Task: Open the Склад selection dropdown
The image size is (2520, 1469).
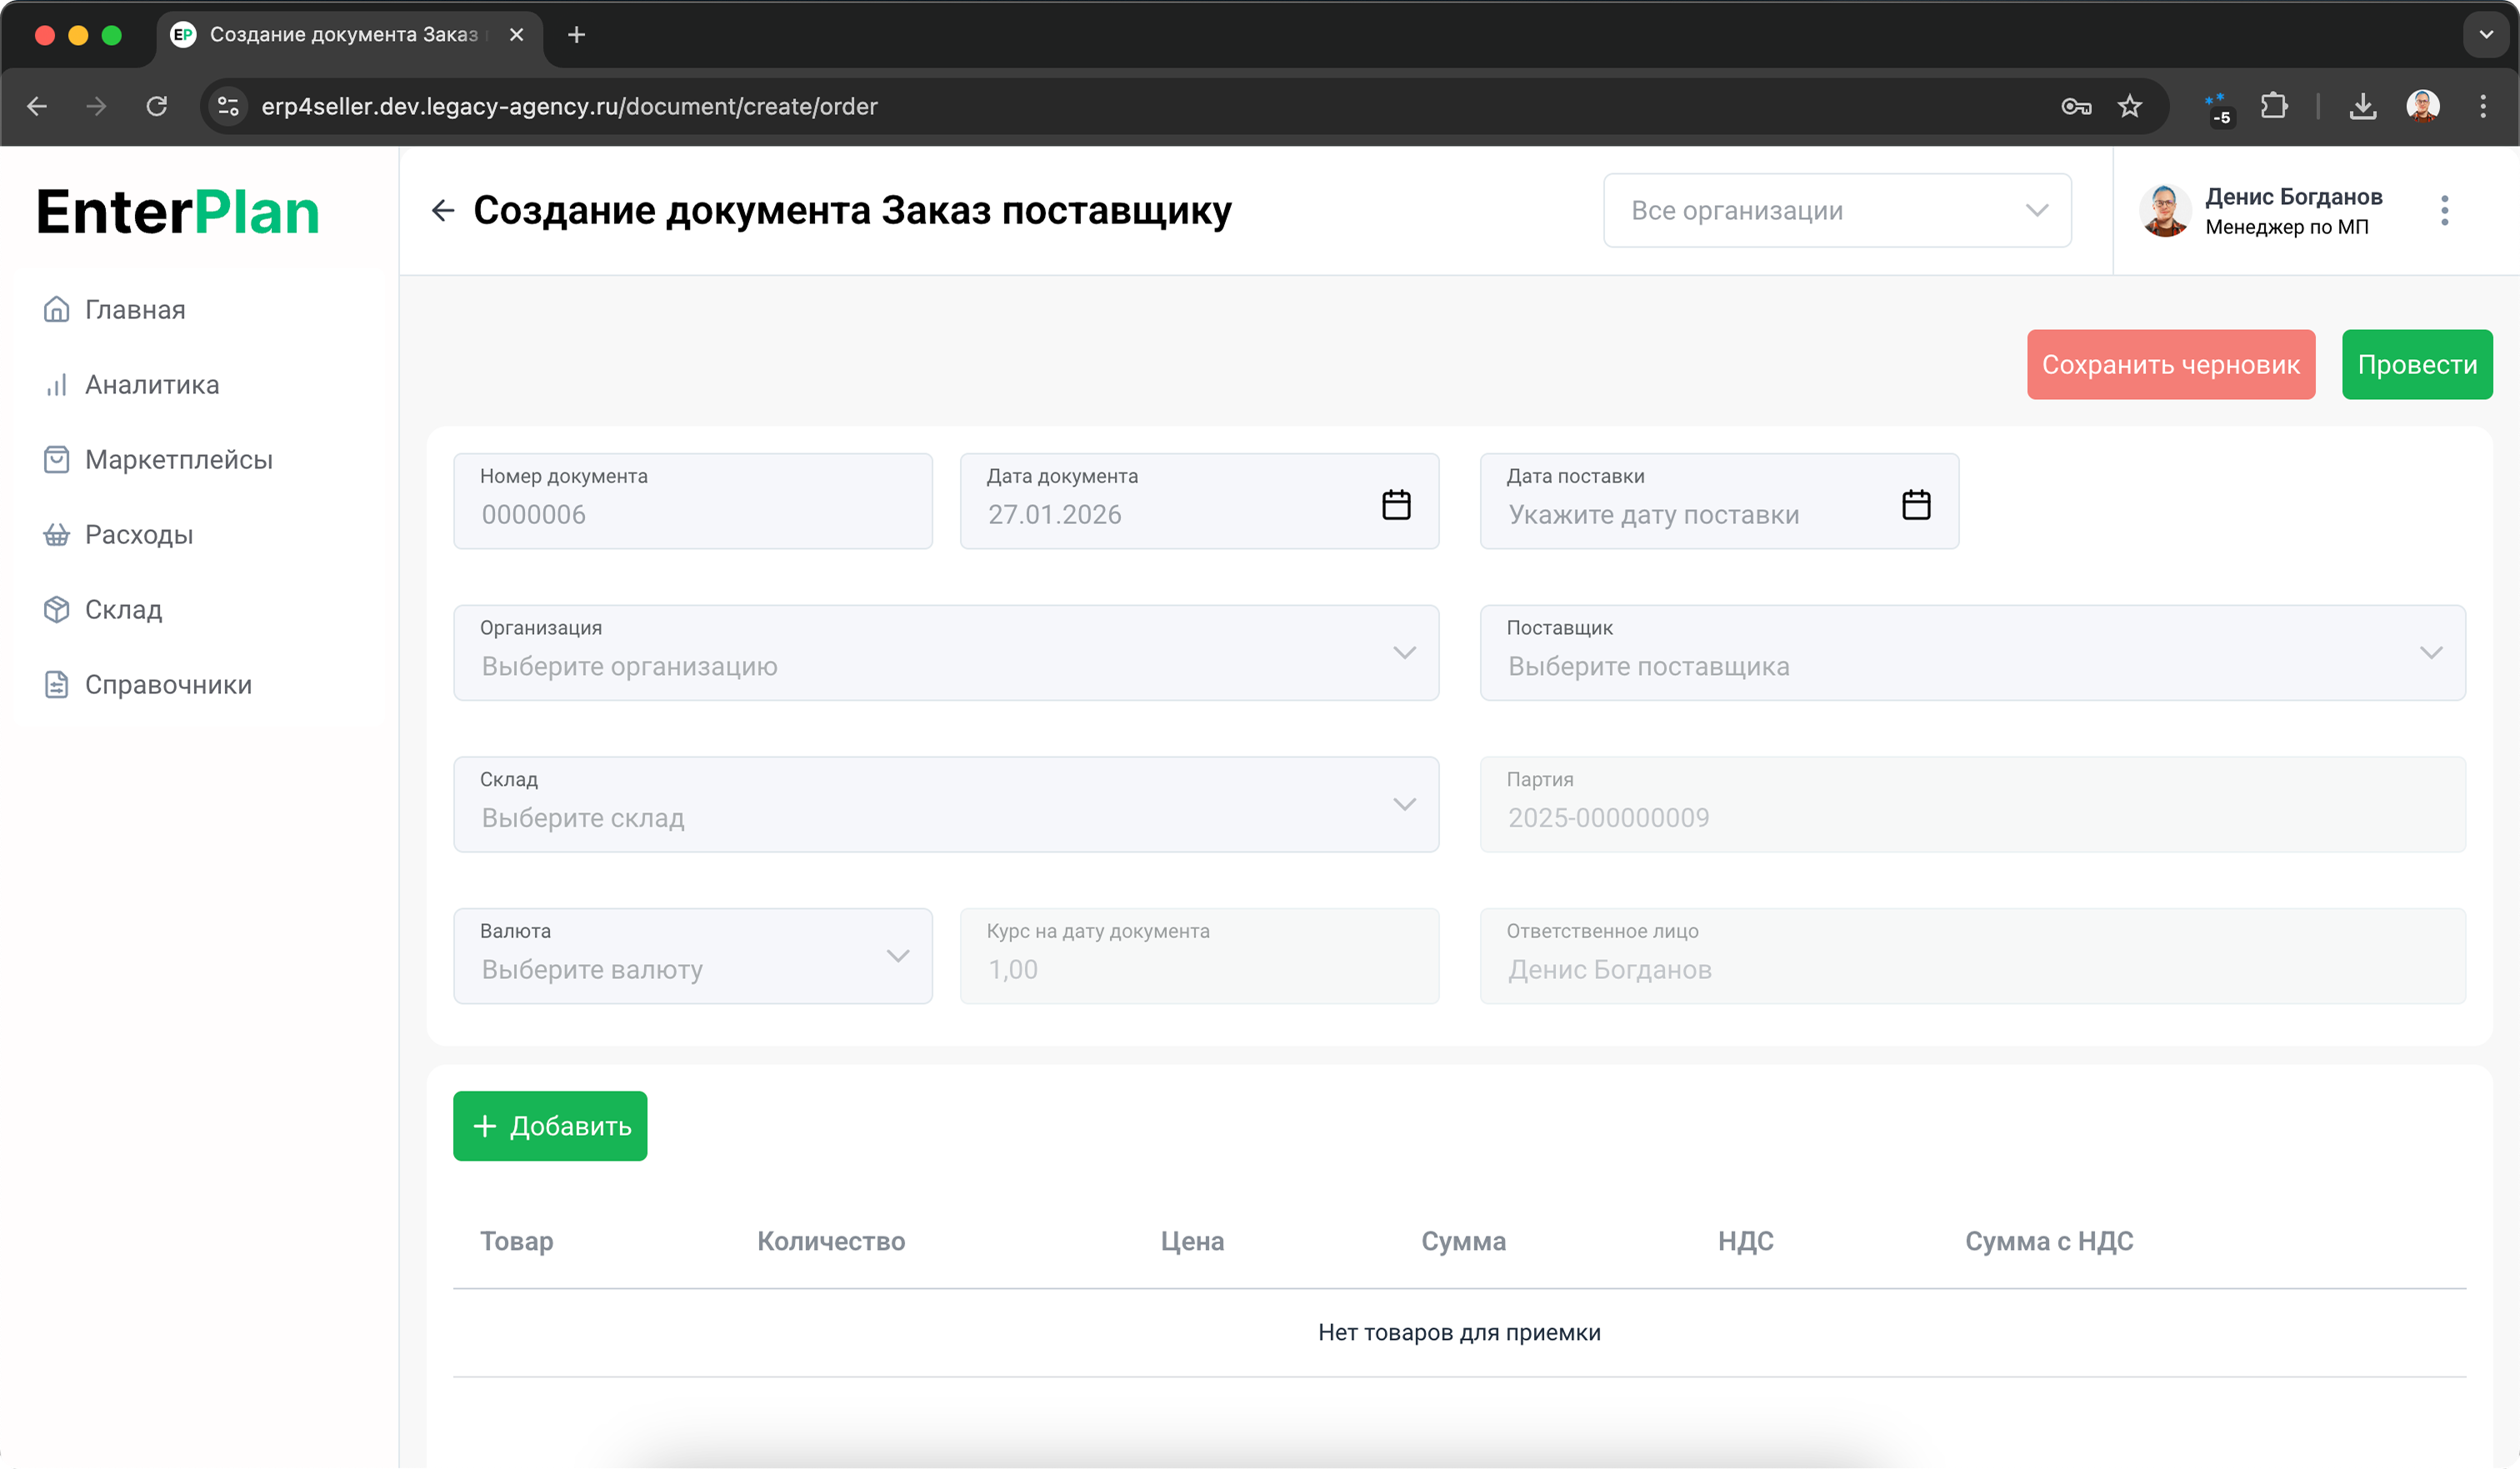Action: coord(945,804)
